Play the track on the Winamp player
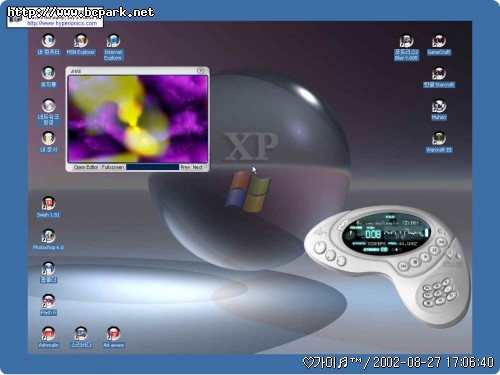 coord(425,256)
